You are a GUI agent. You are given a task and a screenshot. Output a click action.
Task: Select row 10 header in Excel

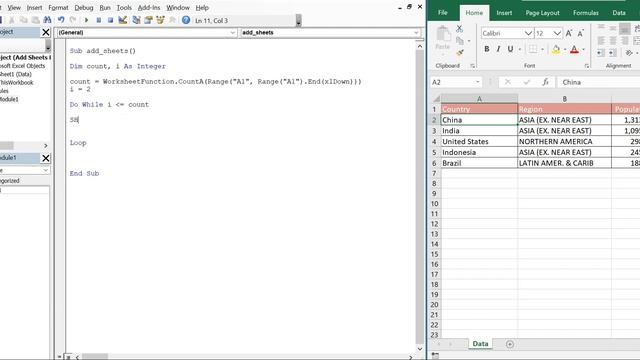tap(434, 204)
